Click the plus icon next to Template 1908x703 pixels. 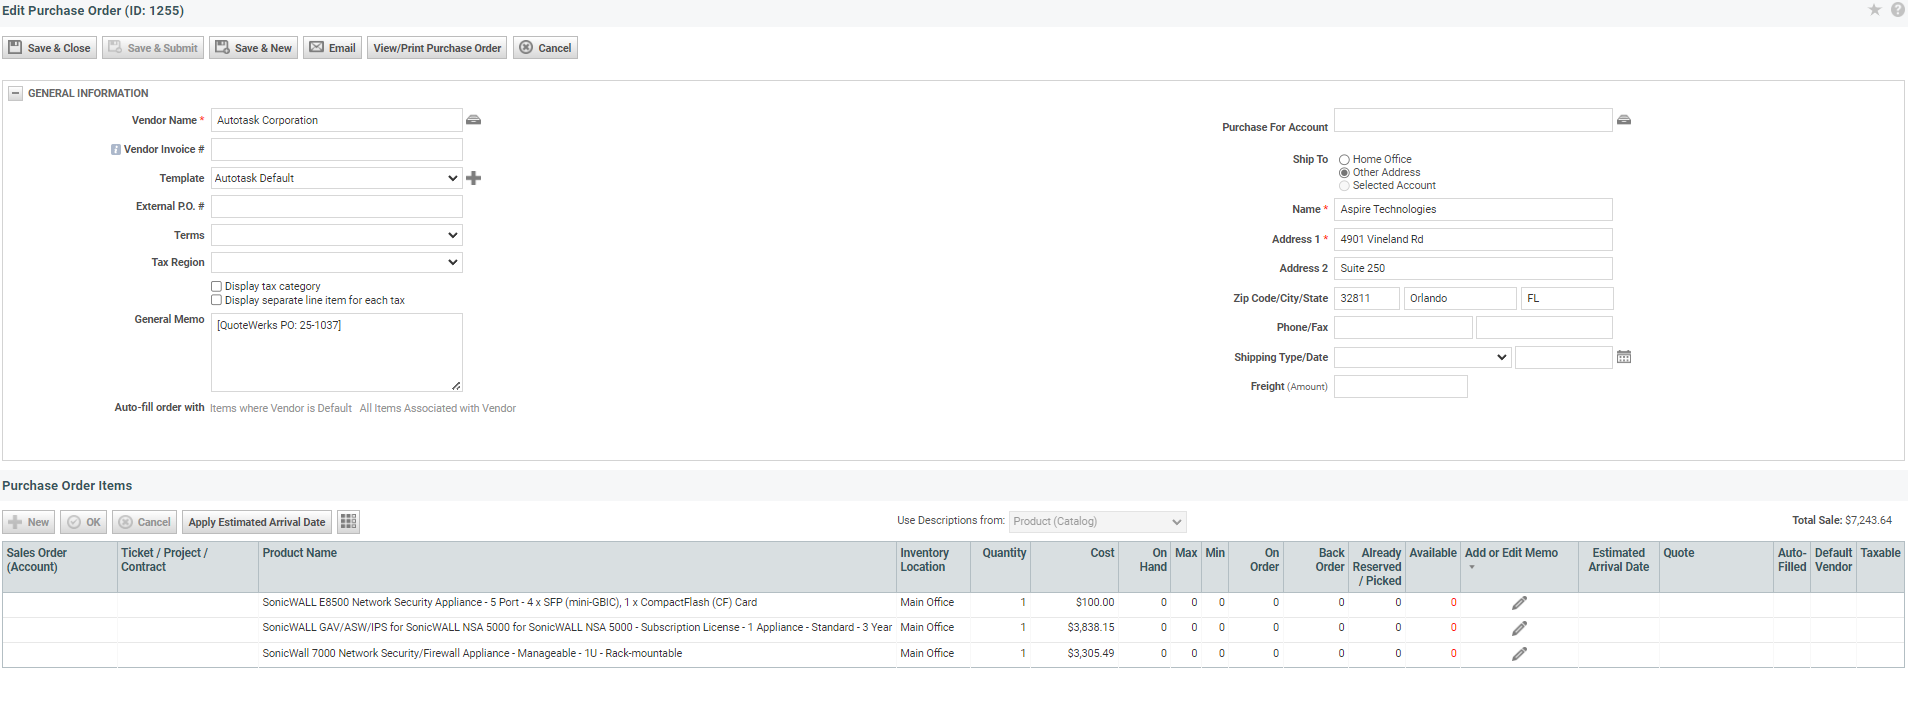pyautogui.click(x=474, y=178)
